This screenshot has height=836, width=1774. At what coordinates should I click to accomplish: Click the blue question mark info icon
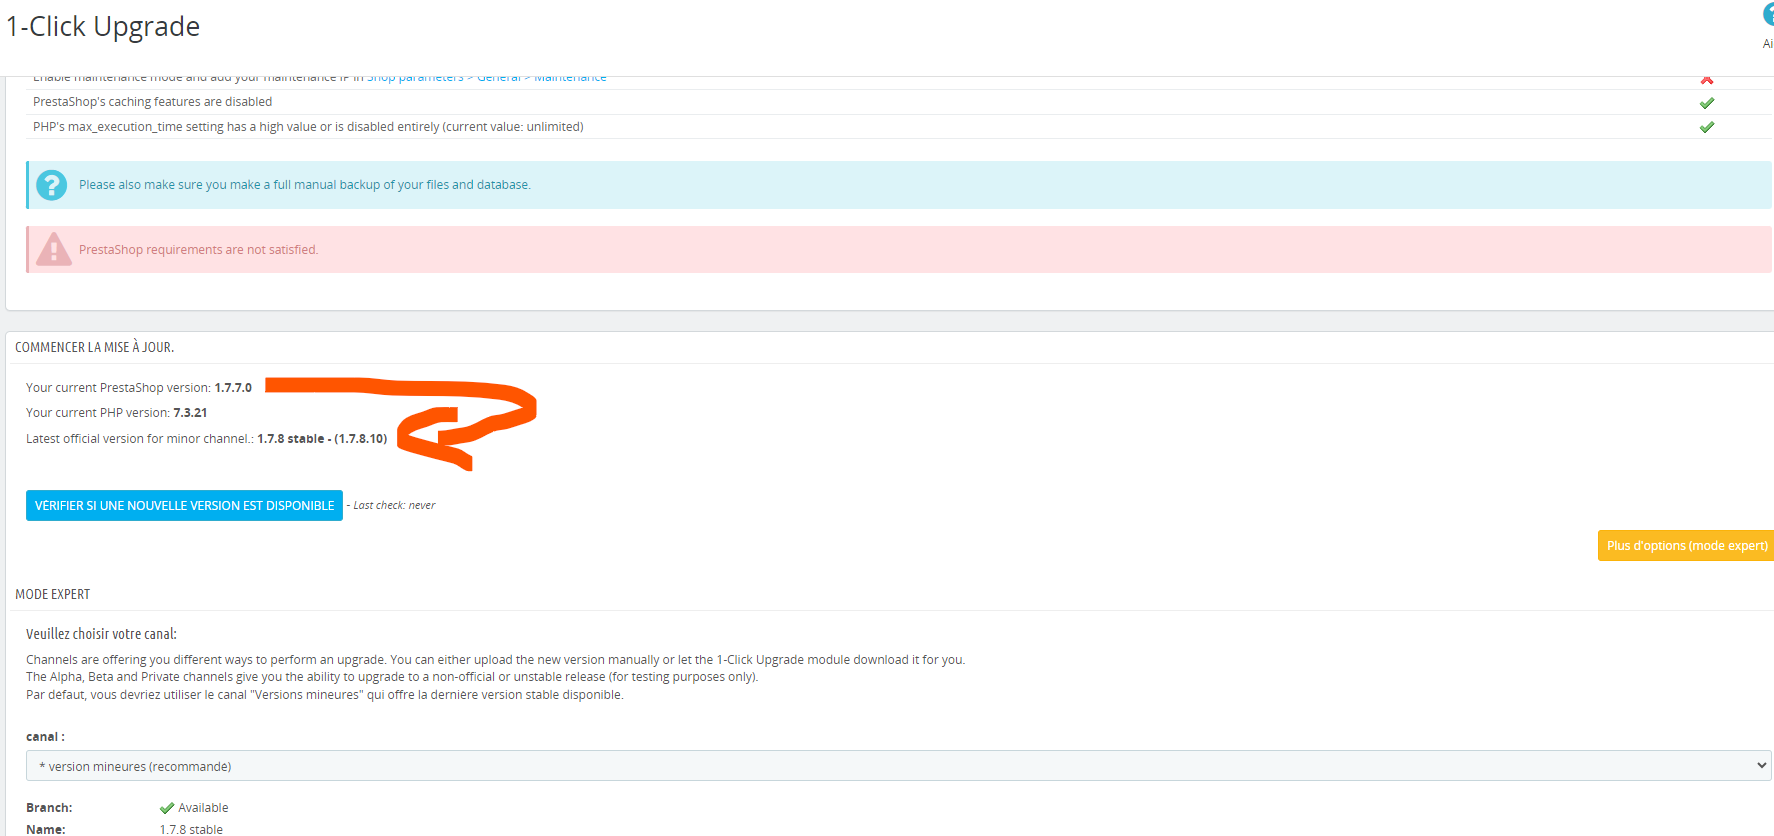(x=52, y=185)
